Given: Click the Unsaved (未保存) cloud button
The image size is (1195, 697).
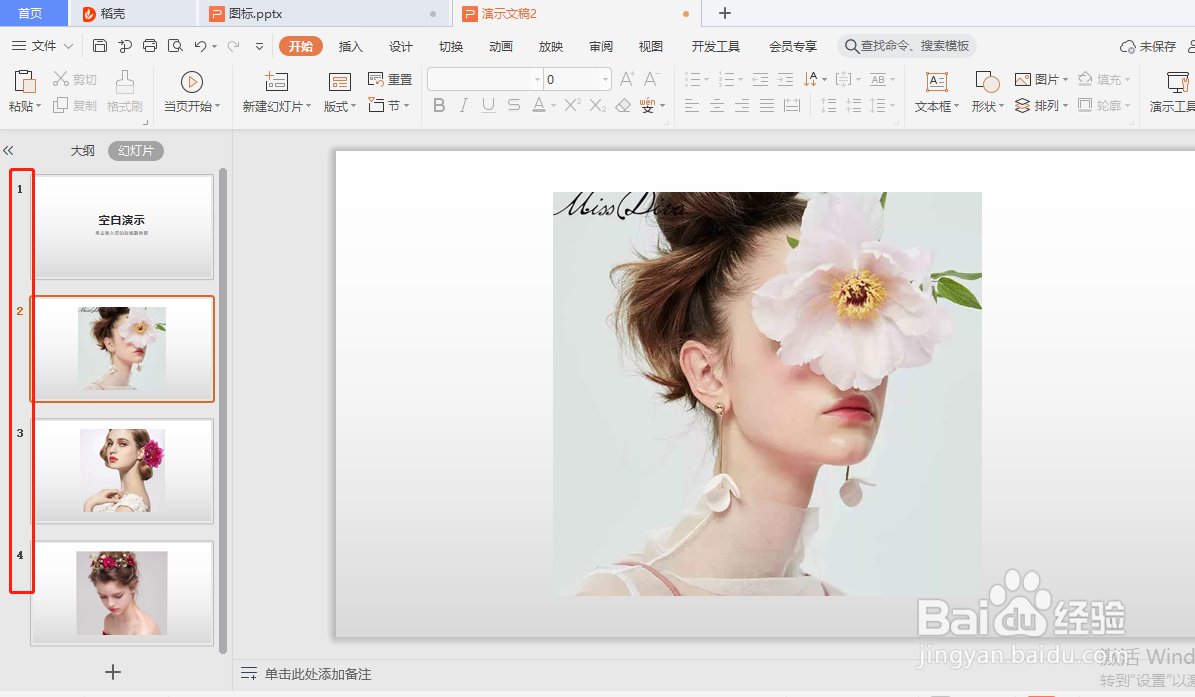Looking at the screenshot, I should [1148, 46].
